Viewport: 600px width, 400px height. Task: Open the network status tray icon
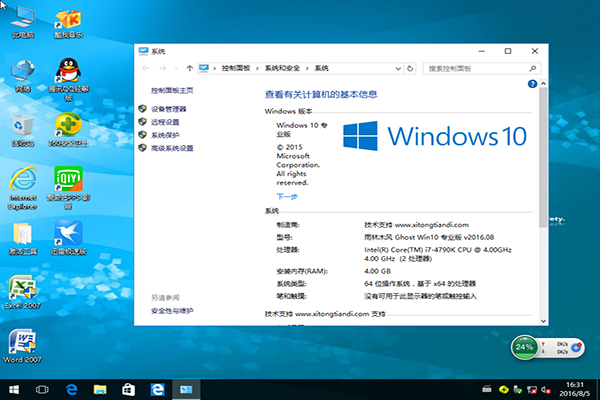(x=532, y=390)
